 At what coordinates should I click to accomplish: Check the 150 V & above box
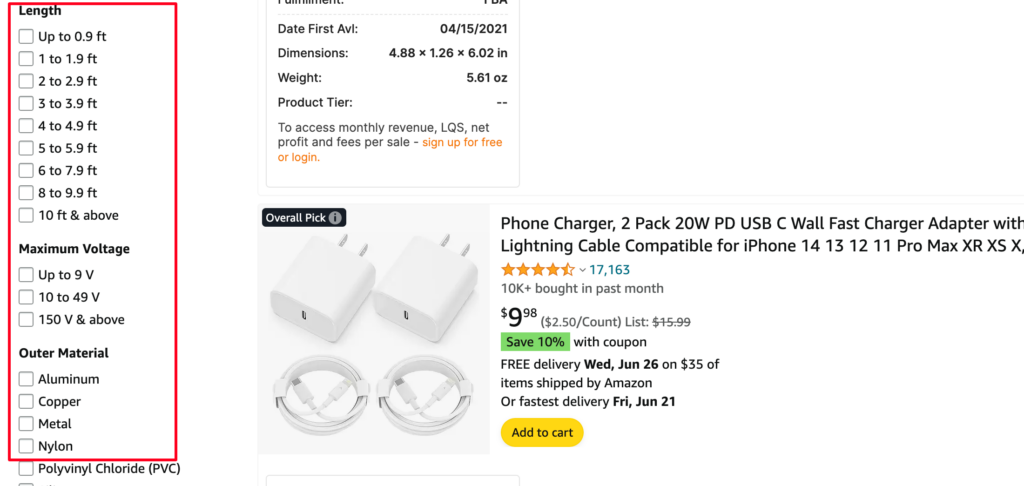pos(26,320)
